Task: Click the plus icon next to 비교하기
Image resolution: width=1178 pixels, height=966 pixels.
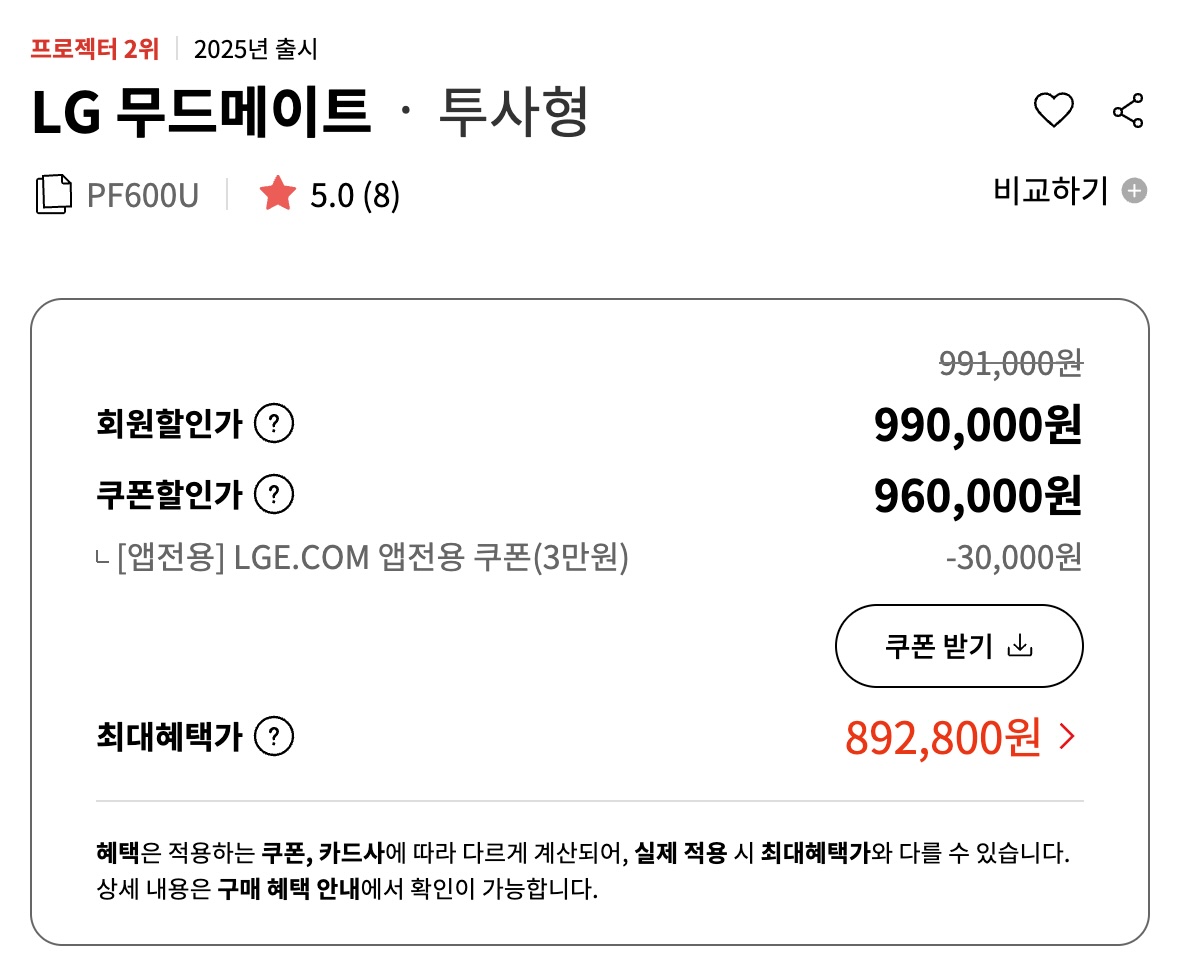Action: [x=1133, y=190]
